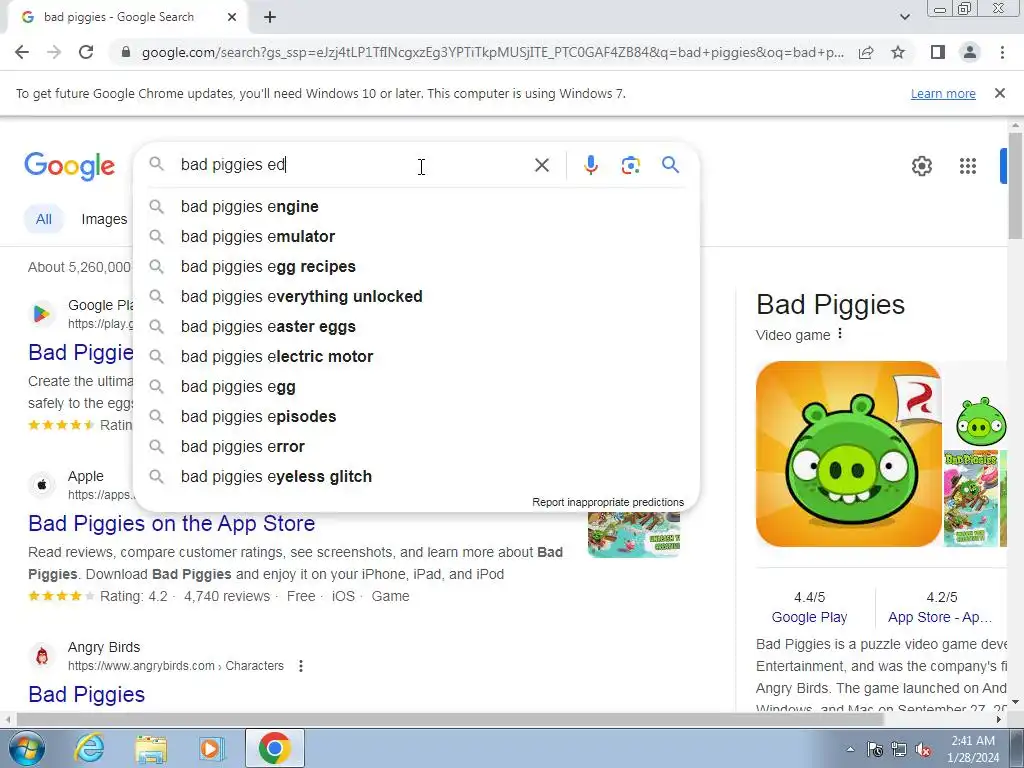
Task: Select suggestion bad piggies egg recipes
Action: pos(416,266)
